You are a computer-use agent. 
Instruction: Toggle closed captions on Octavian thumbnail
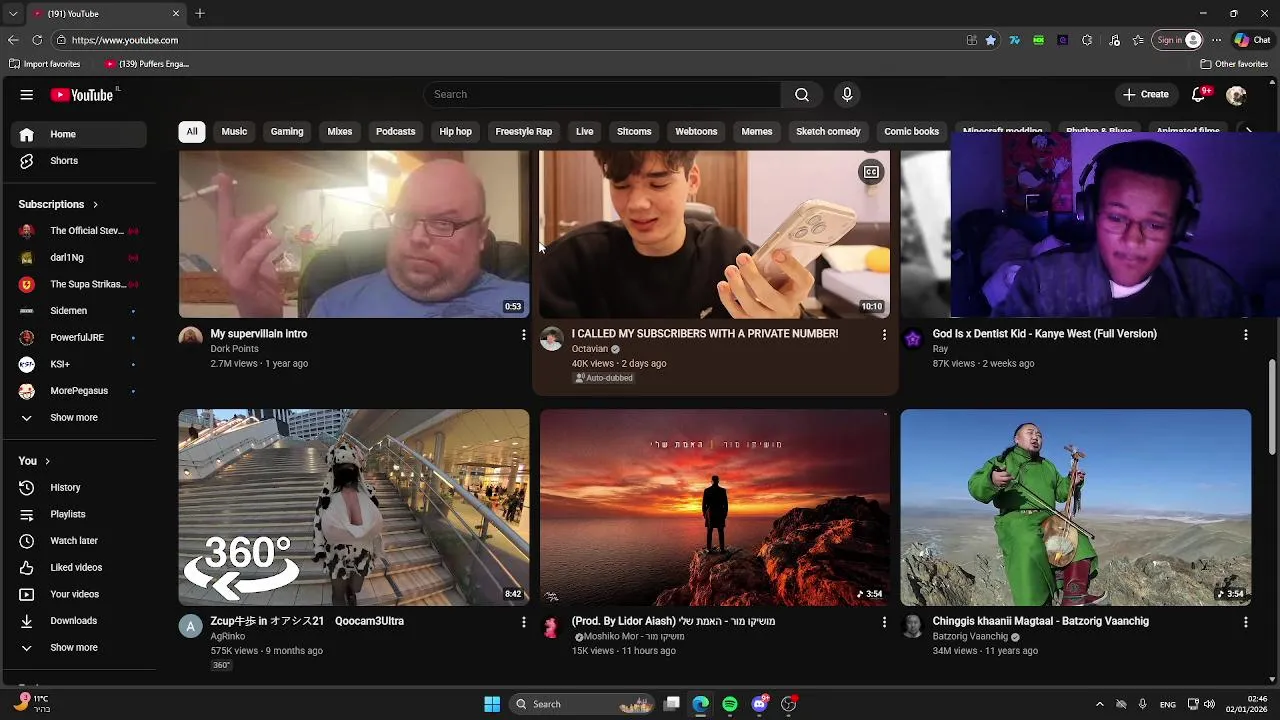tap(871, 172)
